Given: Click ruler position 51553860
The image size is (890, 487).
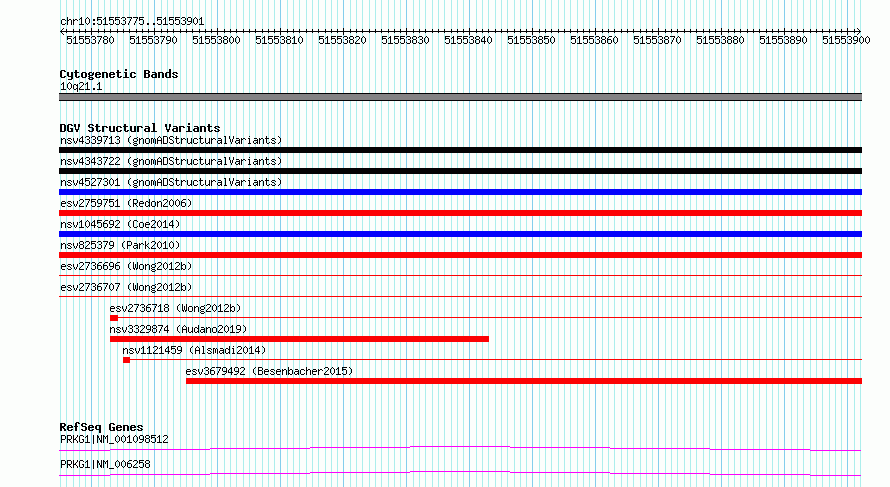Looking at the screenshot, I should [594, 40].
